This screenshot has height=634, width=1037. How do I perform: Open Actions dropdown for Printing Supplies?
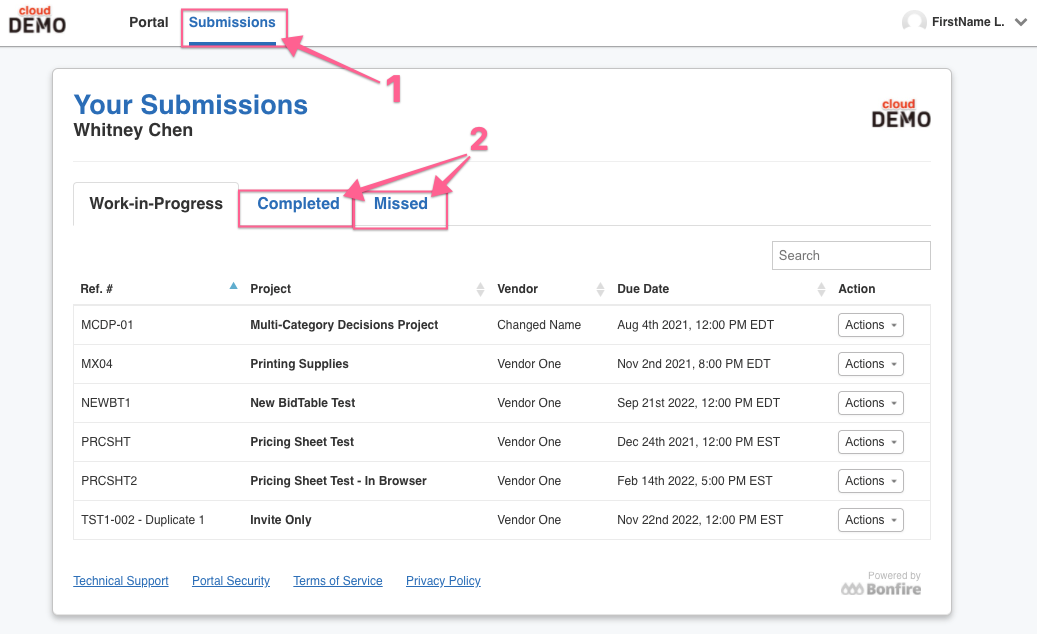coord(870,364)
